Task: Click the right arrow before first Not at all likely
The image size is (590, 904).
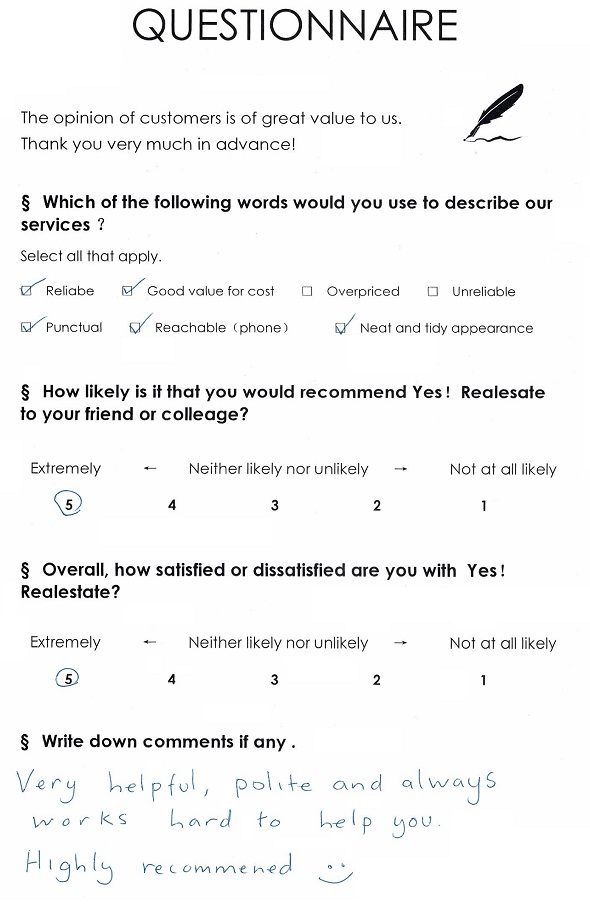Action: [401, 469]
